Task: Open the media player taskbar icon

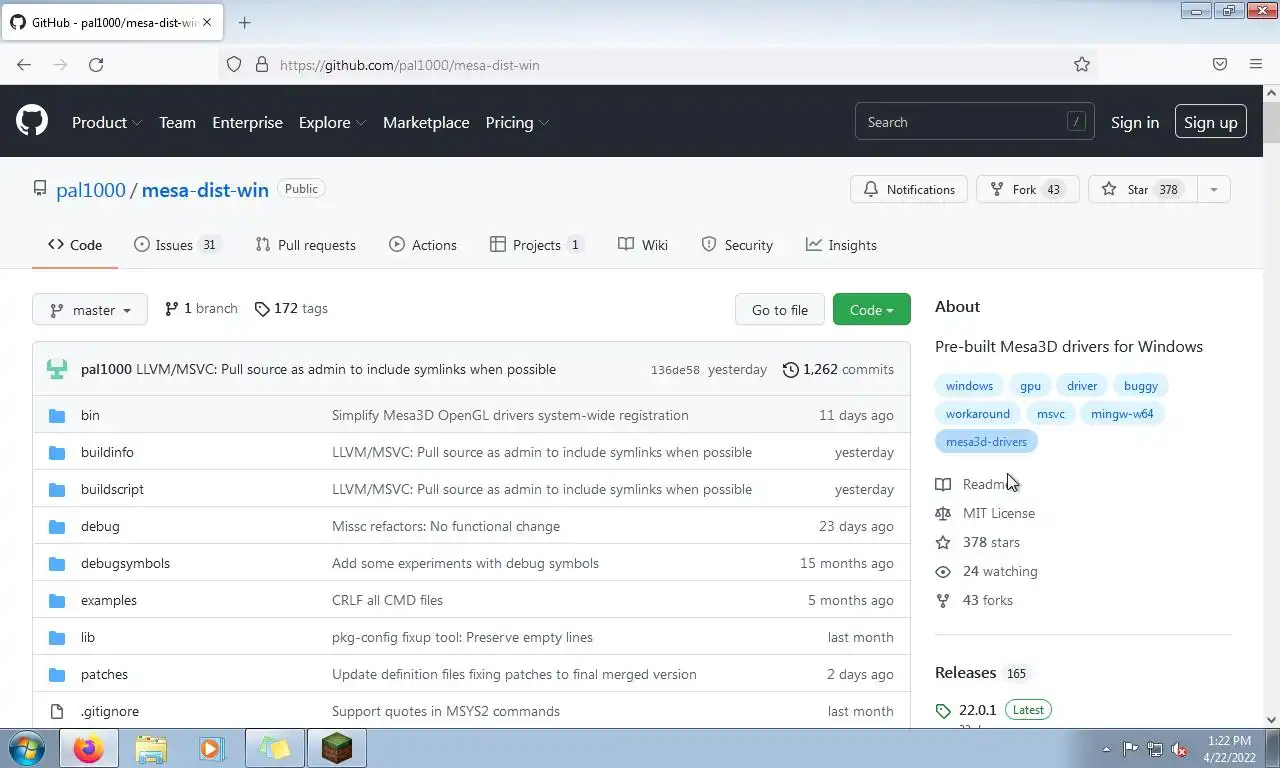Action: 211,748
